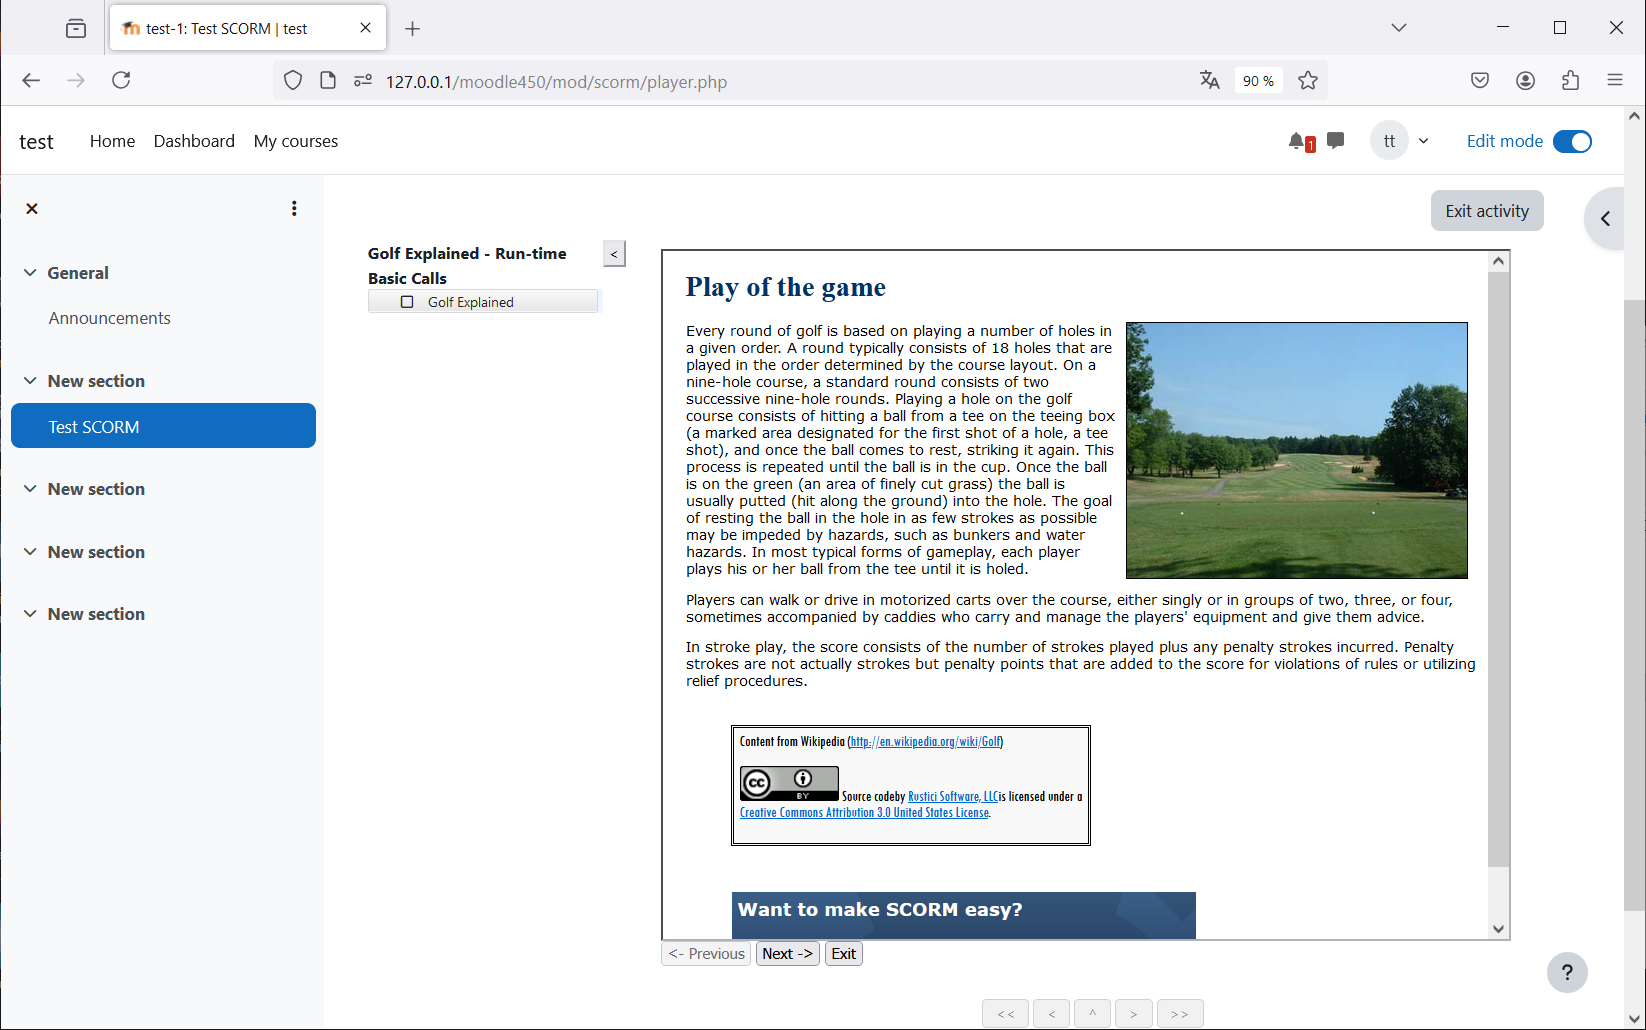Open the list all tabs dropdown
The height and width of the screenshot is (1030, 1646).
pyautogui.click(x=1399, y=28)
